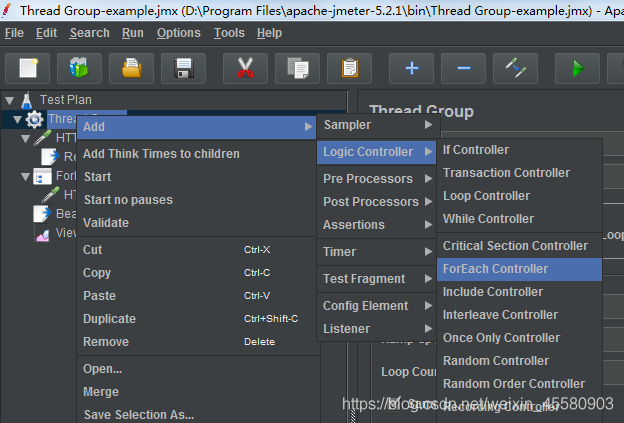Open the Options menu

[179, 33]
